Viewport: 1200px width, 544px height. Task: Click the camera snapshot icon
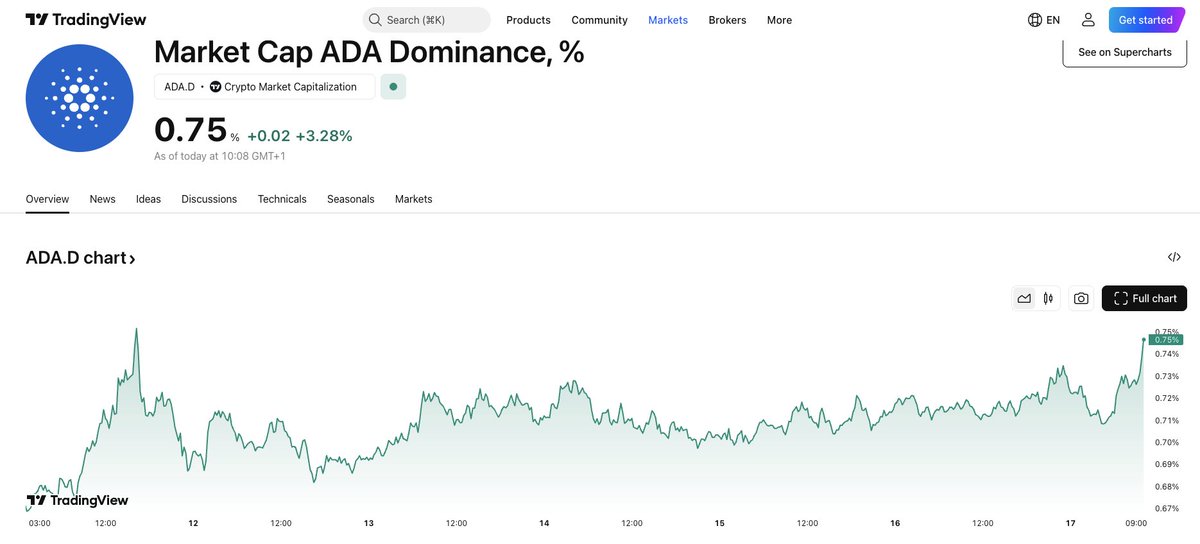coord(1081,298)
